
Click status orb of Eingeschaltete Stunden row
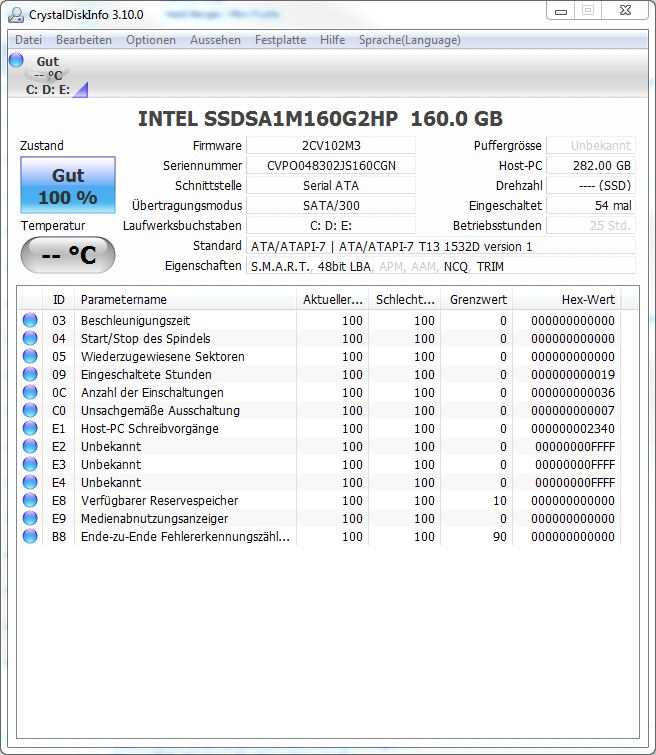point(30,374)
